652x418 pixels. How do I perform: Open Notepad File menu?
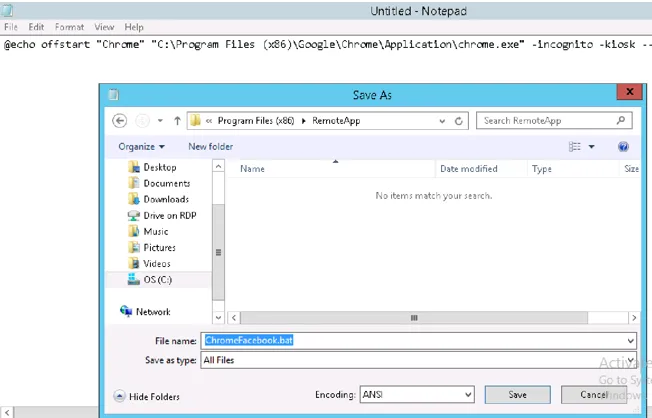click(11, 27)
